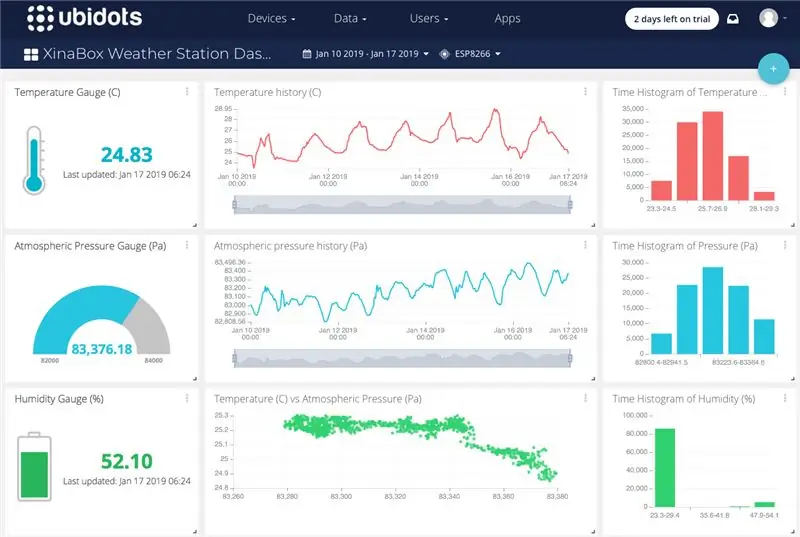This screenshot has height=537, width=800.
Task: Click the Time Histogram of Pressure (Pa) title
Action: pyautogui.click(x=685, y=246)
